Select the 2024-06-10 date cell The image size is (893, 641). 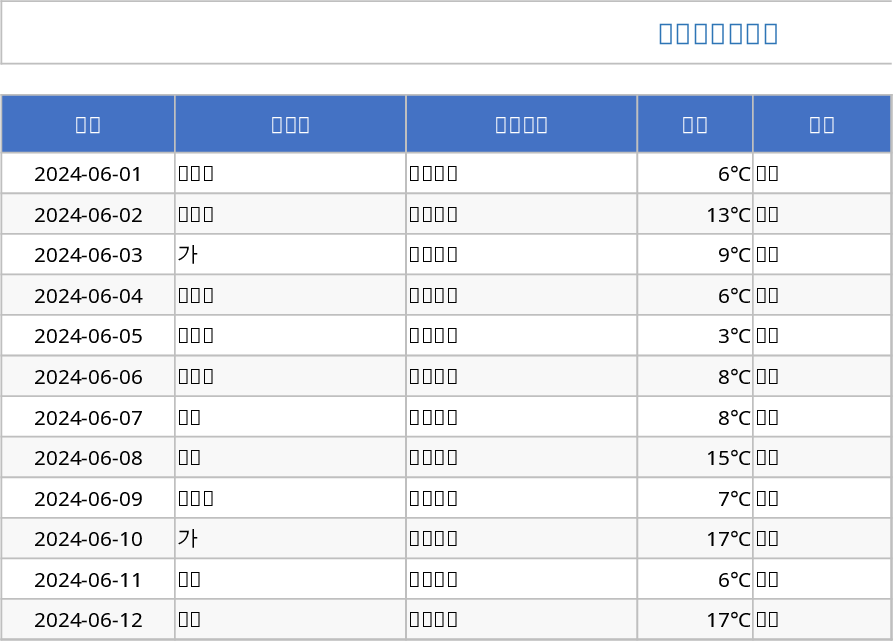[88, 539]
